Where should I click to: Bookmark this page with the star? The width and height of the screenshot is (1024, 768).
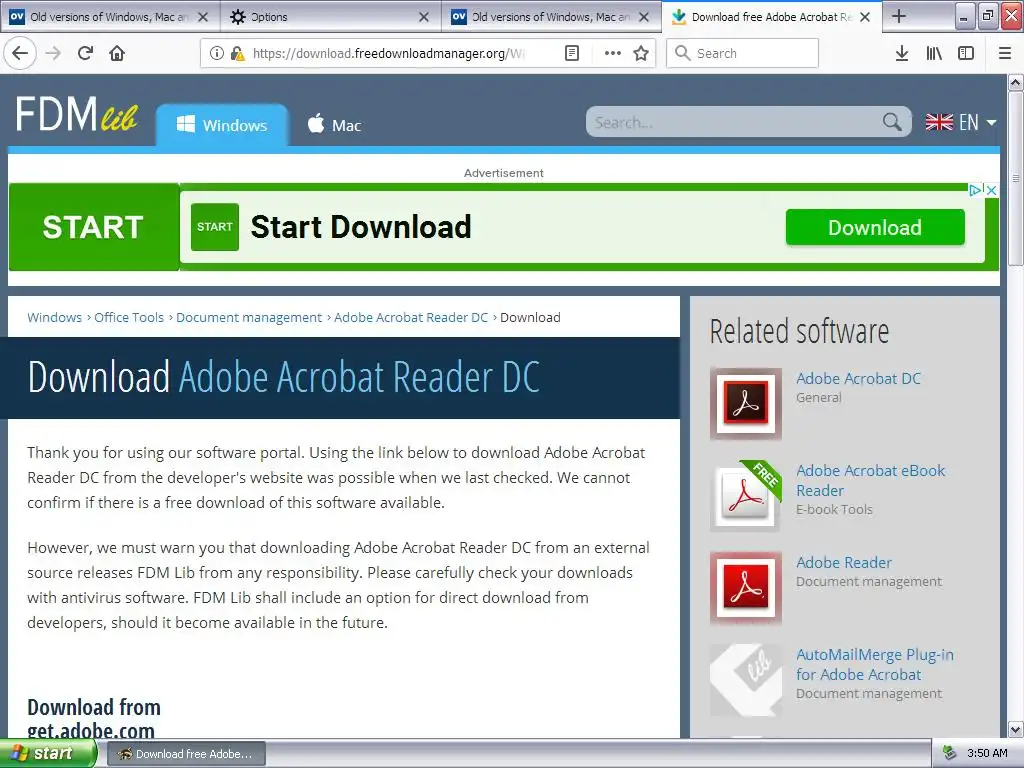click(641, 54)
